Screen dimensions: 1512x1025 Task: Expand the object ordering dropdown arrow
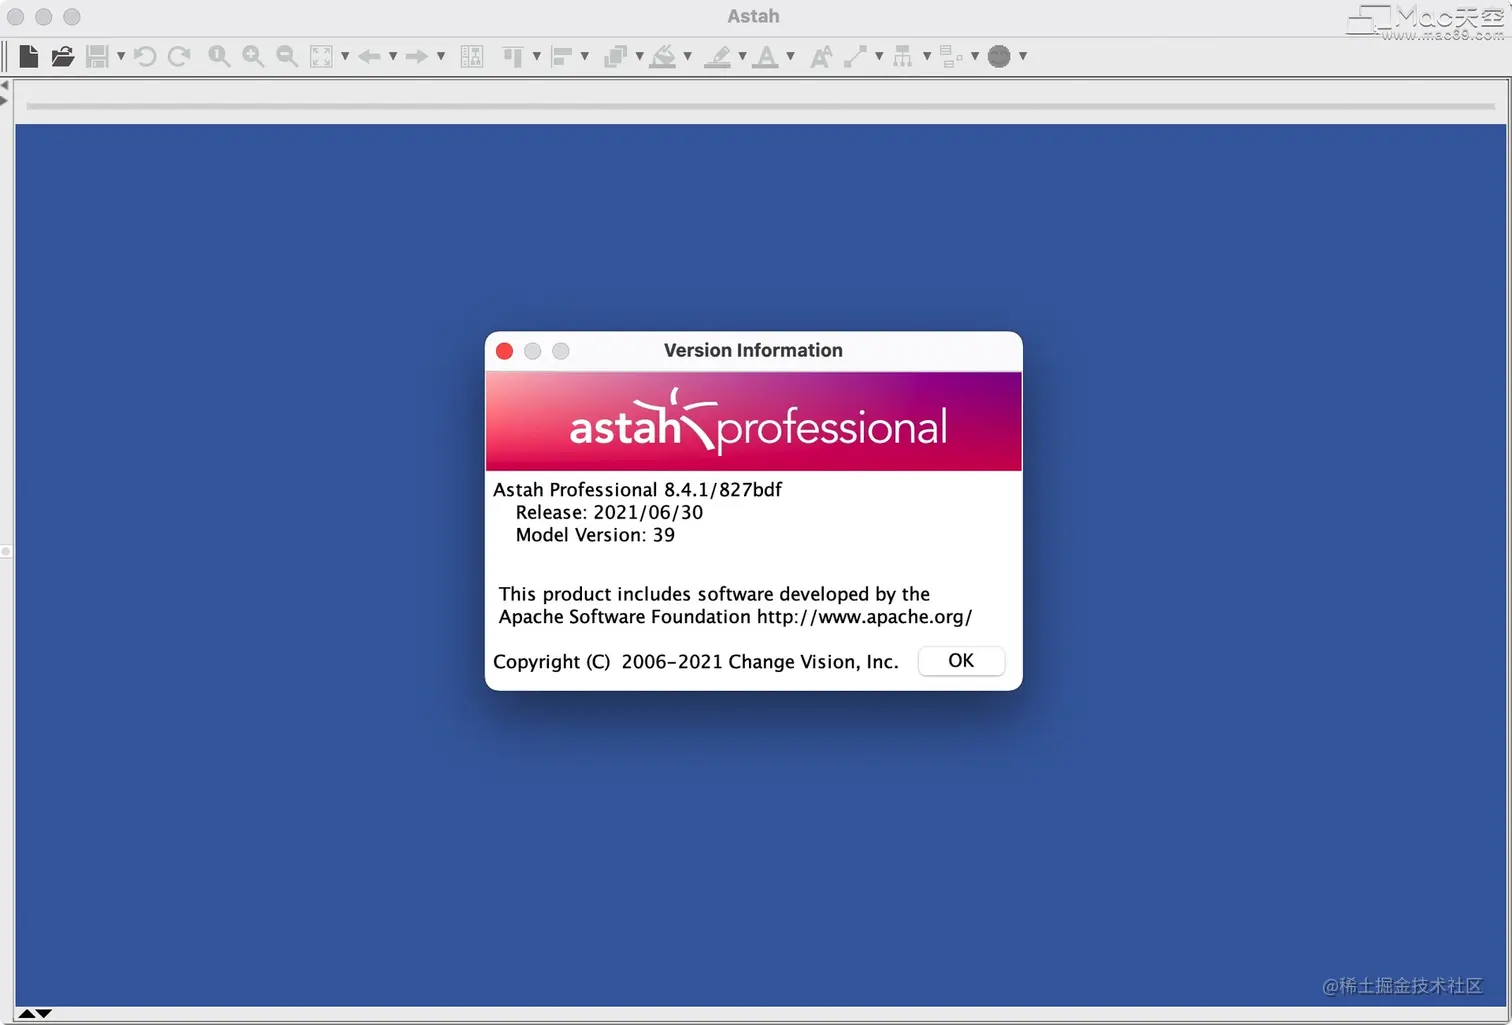click(x=640, y=57)
